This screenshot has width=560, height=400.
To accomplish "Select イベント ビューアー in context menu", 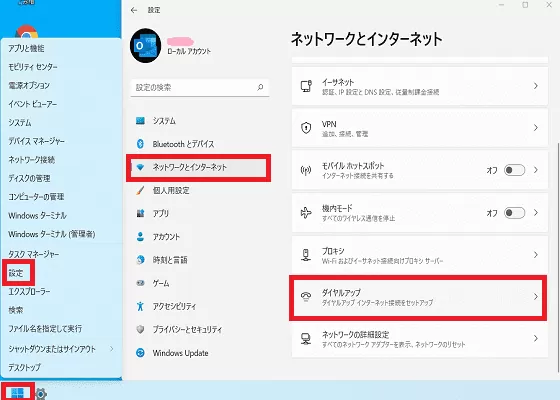I will coord(32,104).
